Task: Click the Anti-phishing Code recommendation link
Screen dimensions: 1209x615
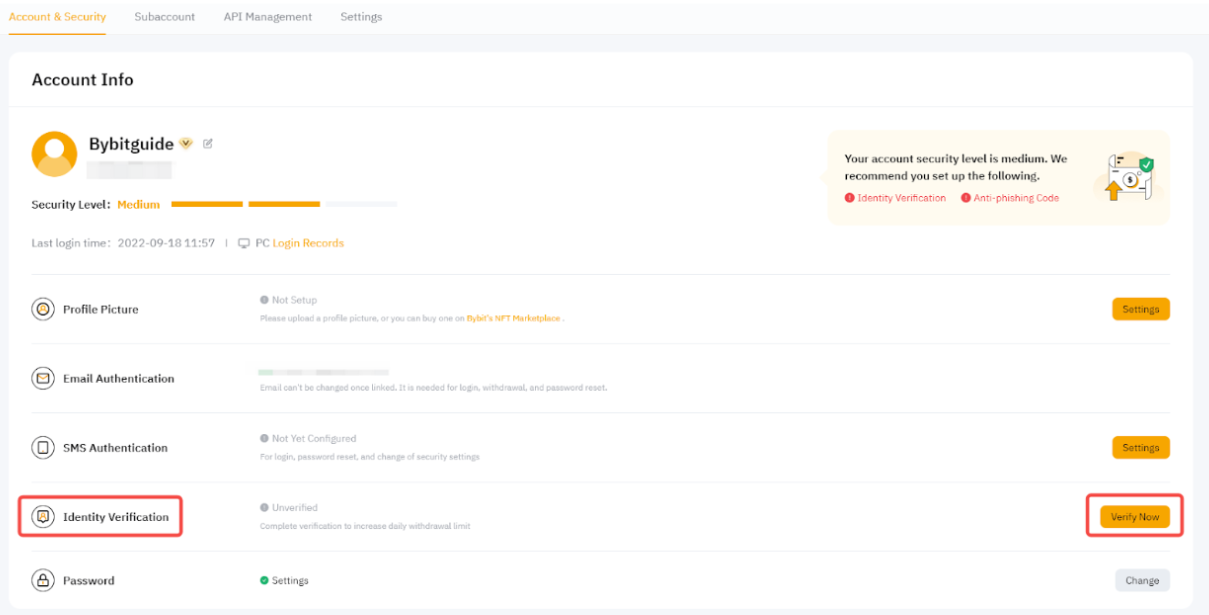Action: click(1016, 198)
